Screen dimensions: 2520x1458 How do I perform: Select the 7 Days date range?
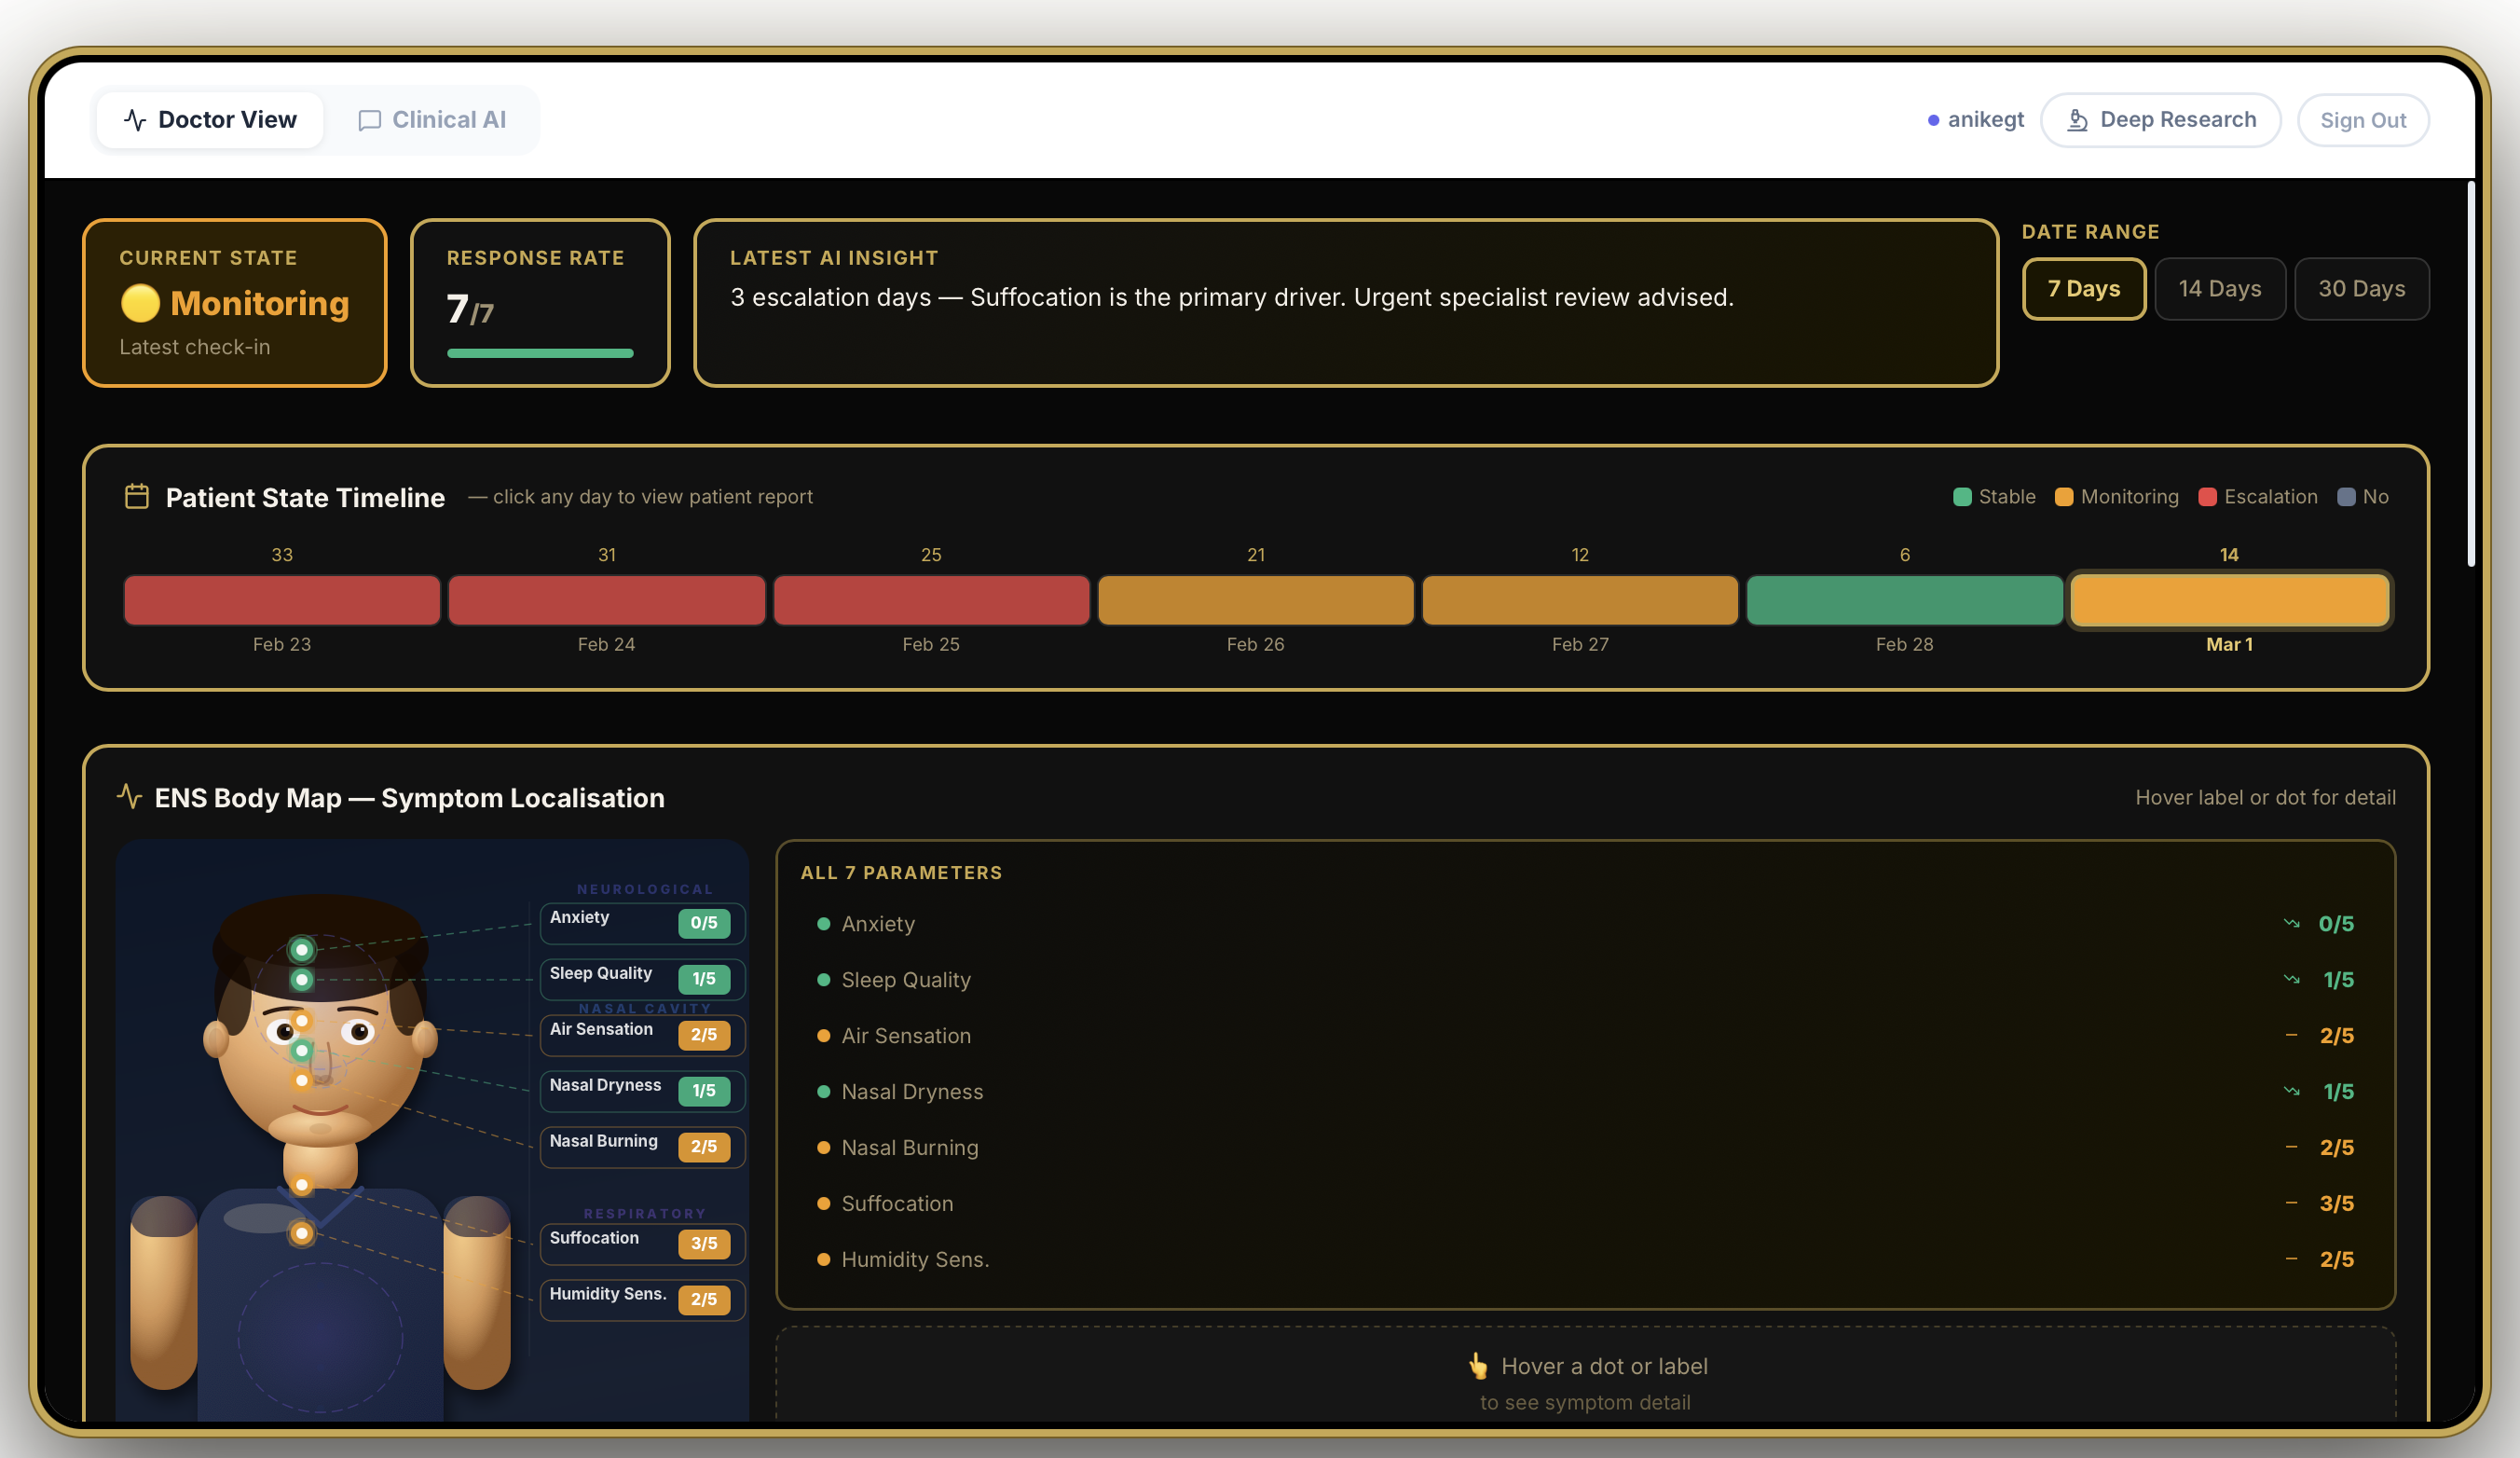click(2083, 289)
